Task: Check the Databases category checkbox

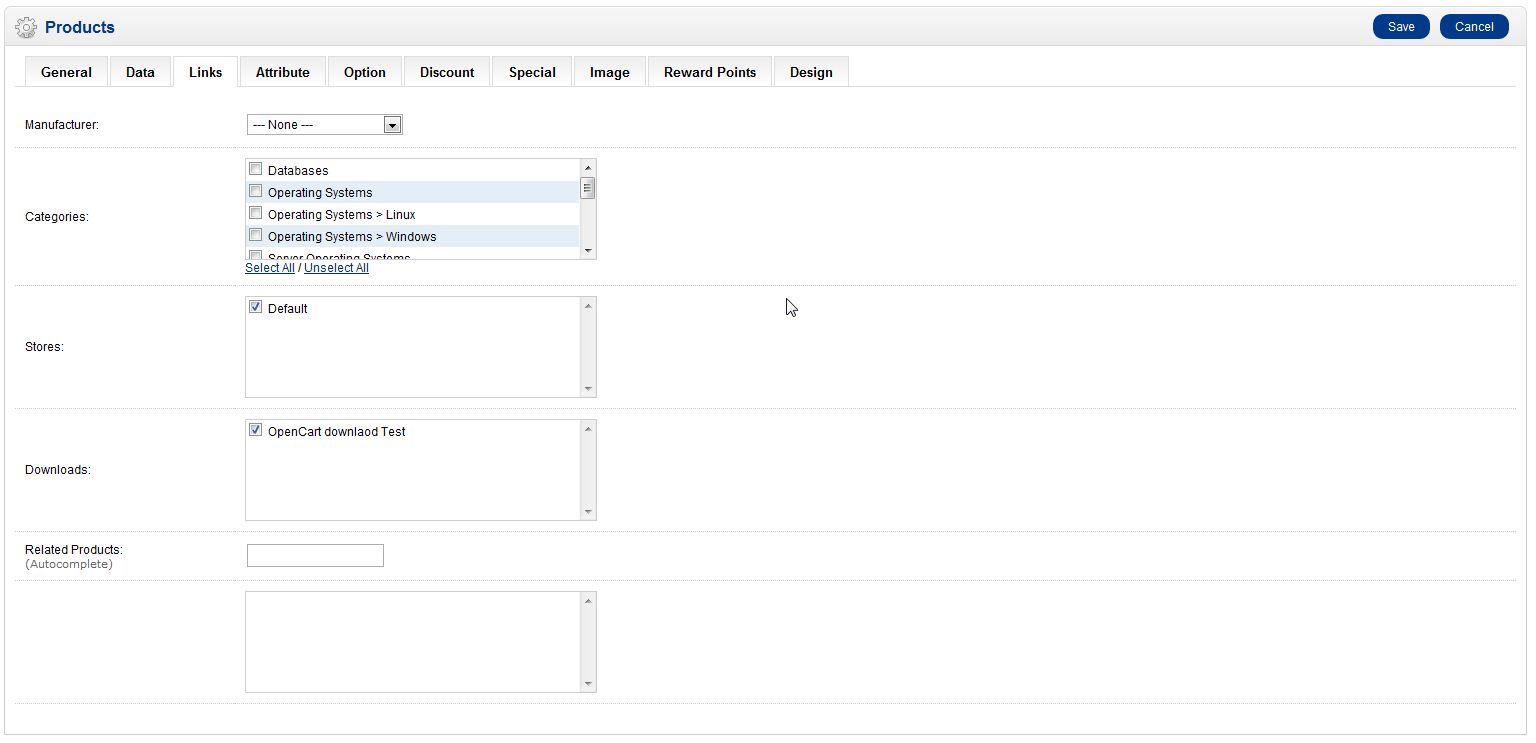Action: coord(256,169)
